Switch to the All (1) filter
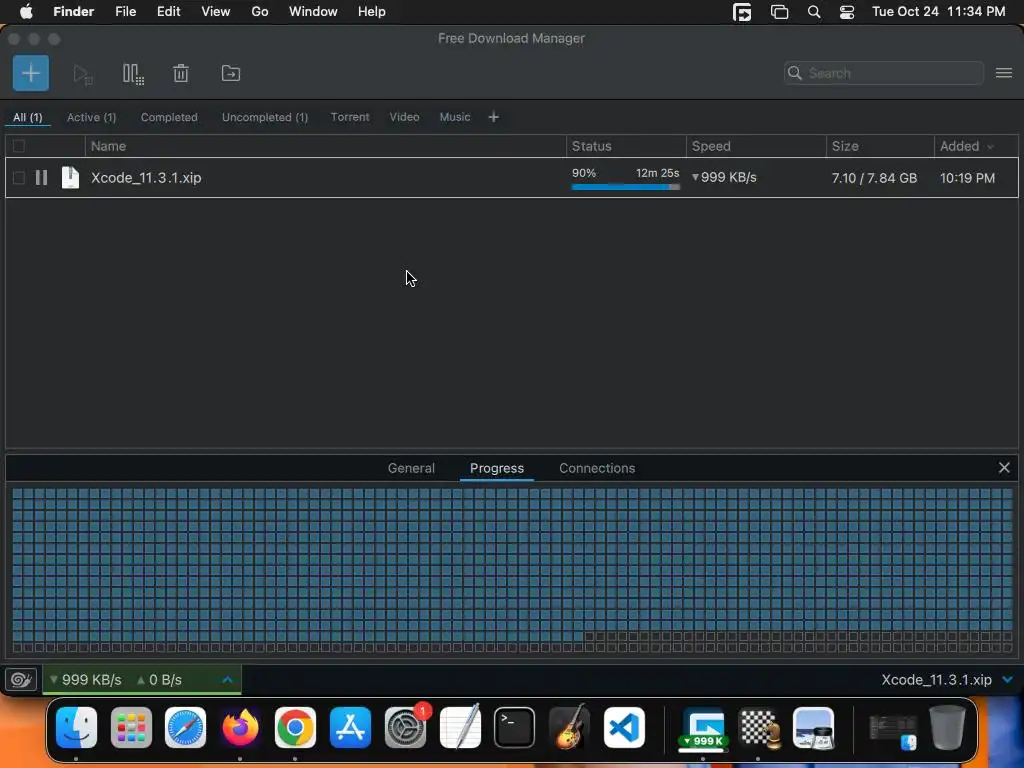 coord(27,118)
